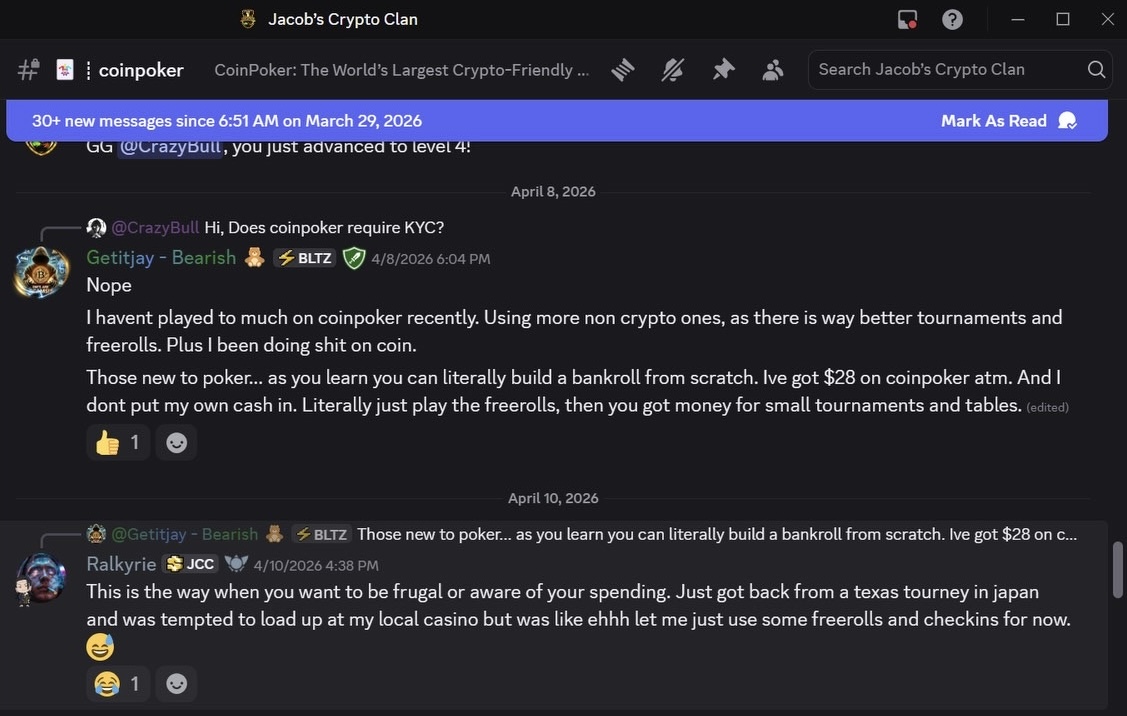This screenshot has height=716, width=1127.
Task: Open pinned messages with the pin icon
Action: click(723, 70)
